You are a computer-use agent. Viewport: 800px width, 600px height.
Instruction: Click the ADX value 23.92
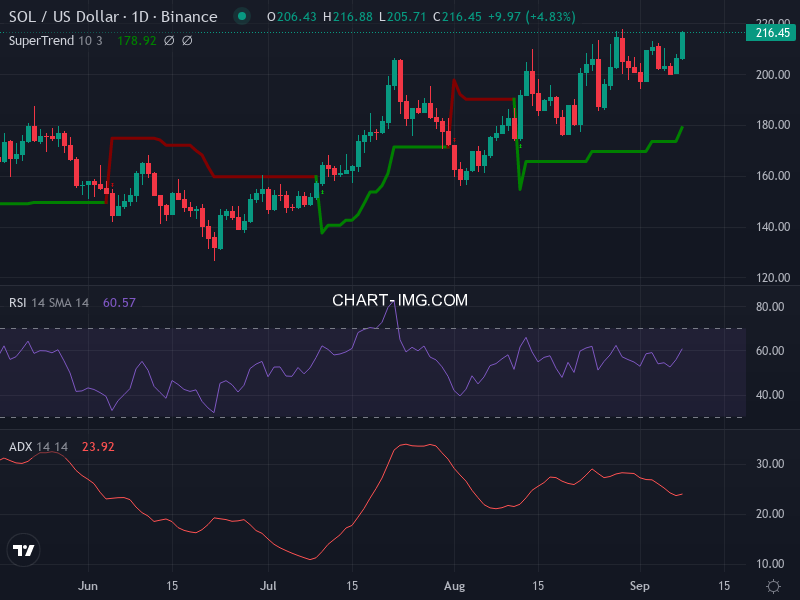[98, 447]
